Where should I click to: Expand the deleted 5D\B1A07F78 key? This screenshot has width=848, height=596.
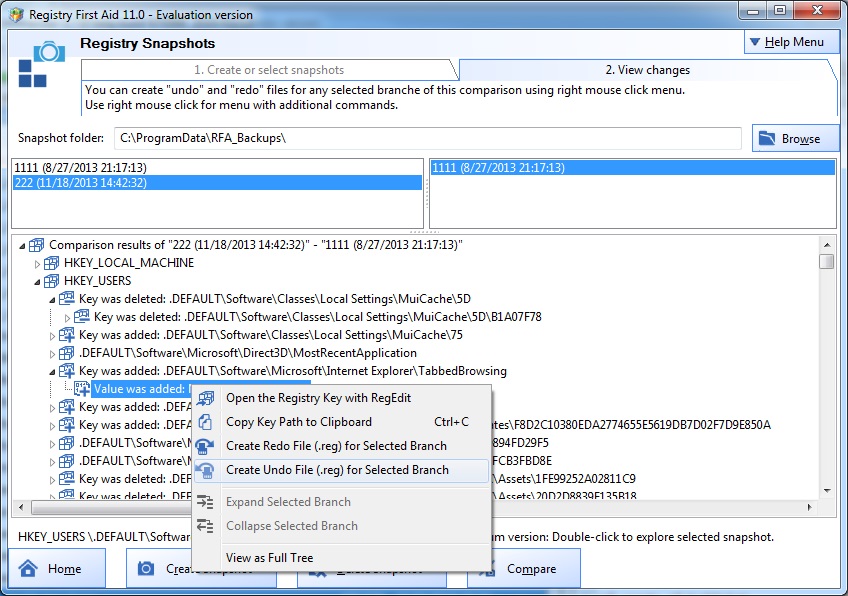(x=67, y=318)
